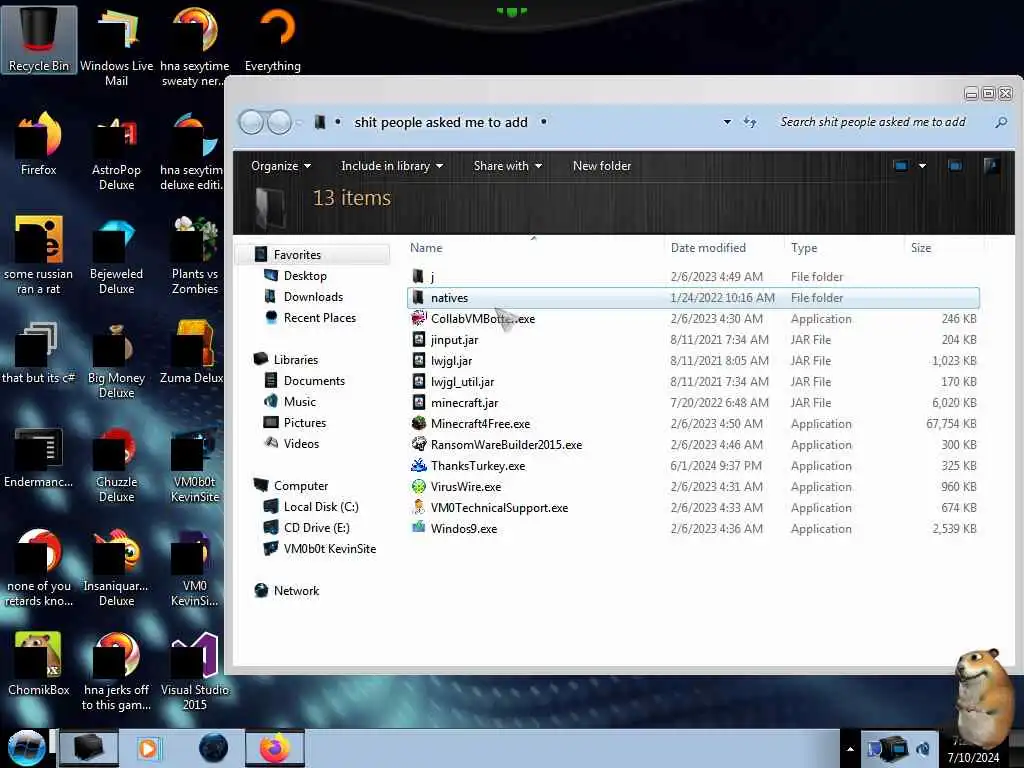Select Bejeweled Deluxe desktop icon
This screenshot has width=1024, height=768.
116,255
